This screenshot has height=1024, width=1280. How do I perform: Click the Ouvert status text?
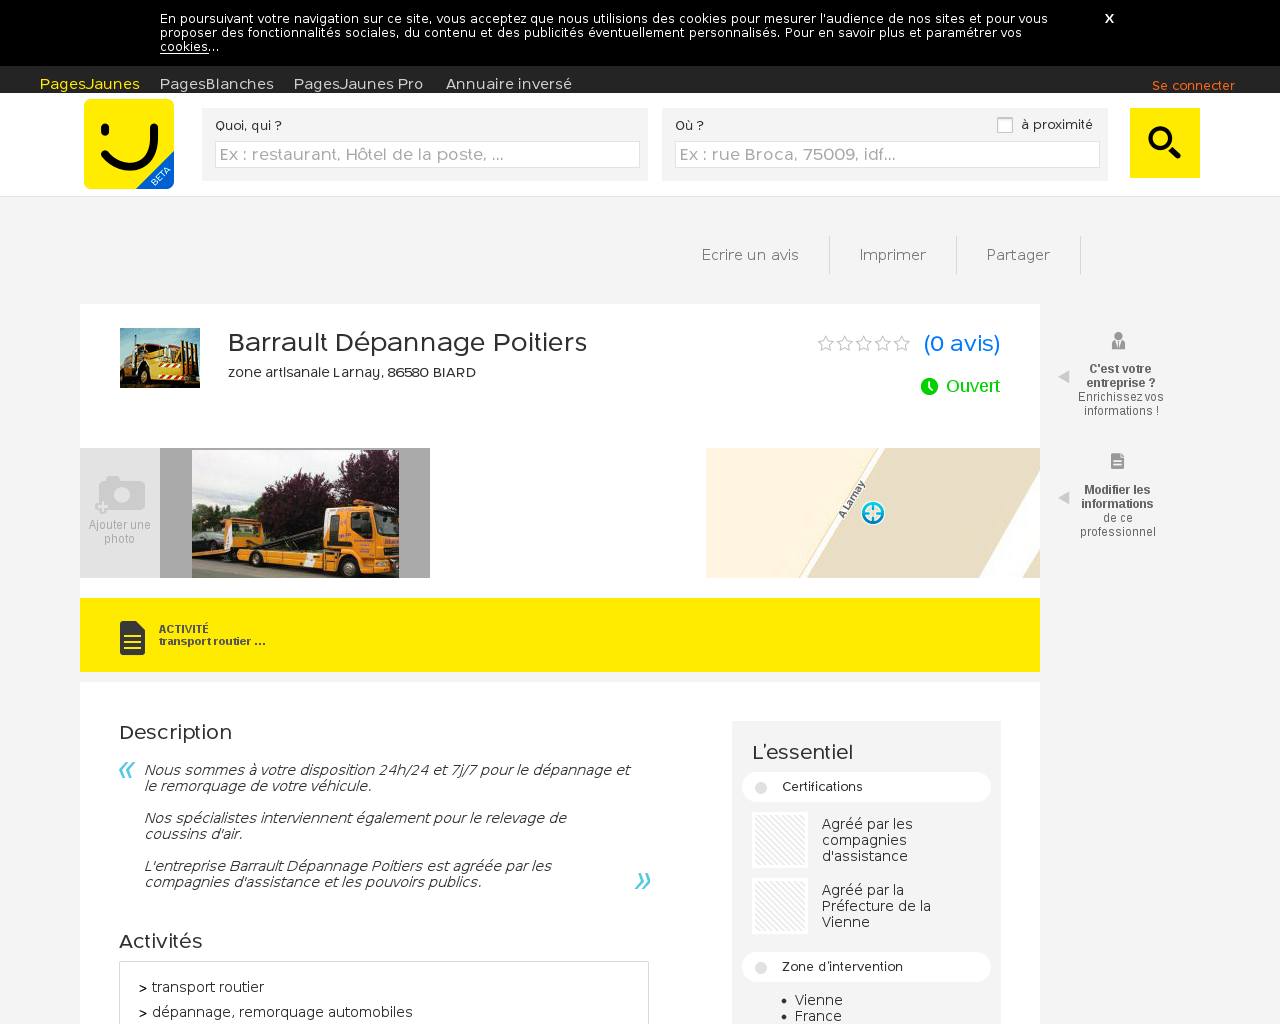pos(973,386)
